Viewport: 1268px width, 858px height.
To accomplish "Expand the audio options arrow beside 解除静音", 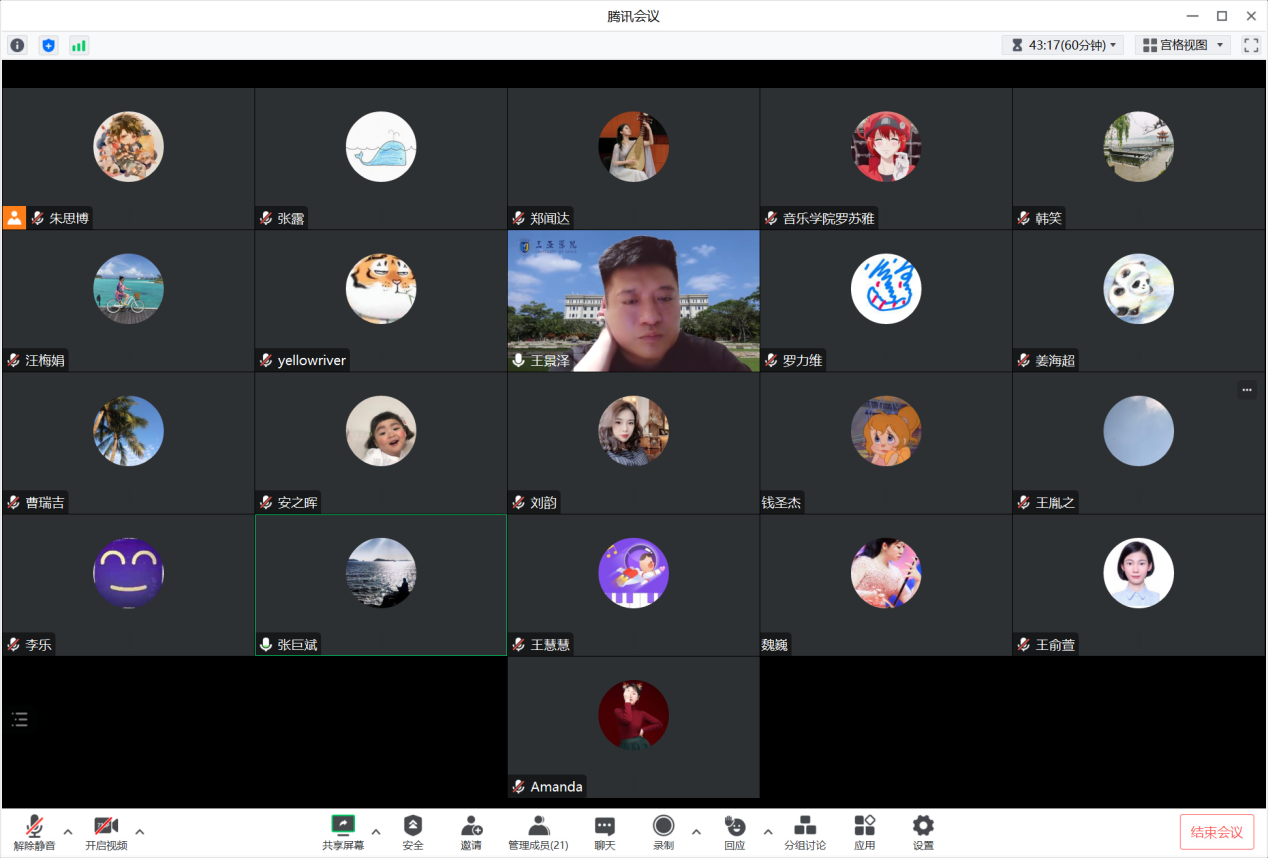I will 68,831.
